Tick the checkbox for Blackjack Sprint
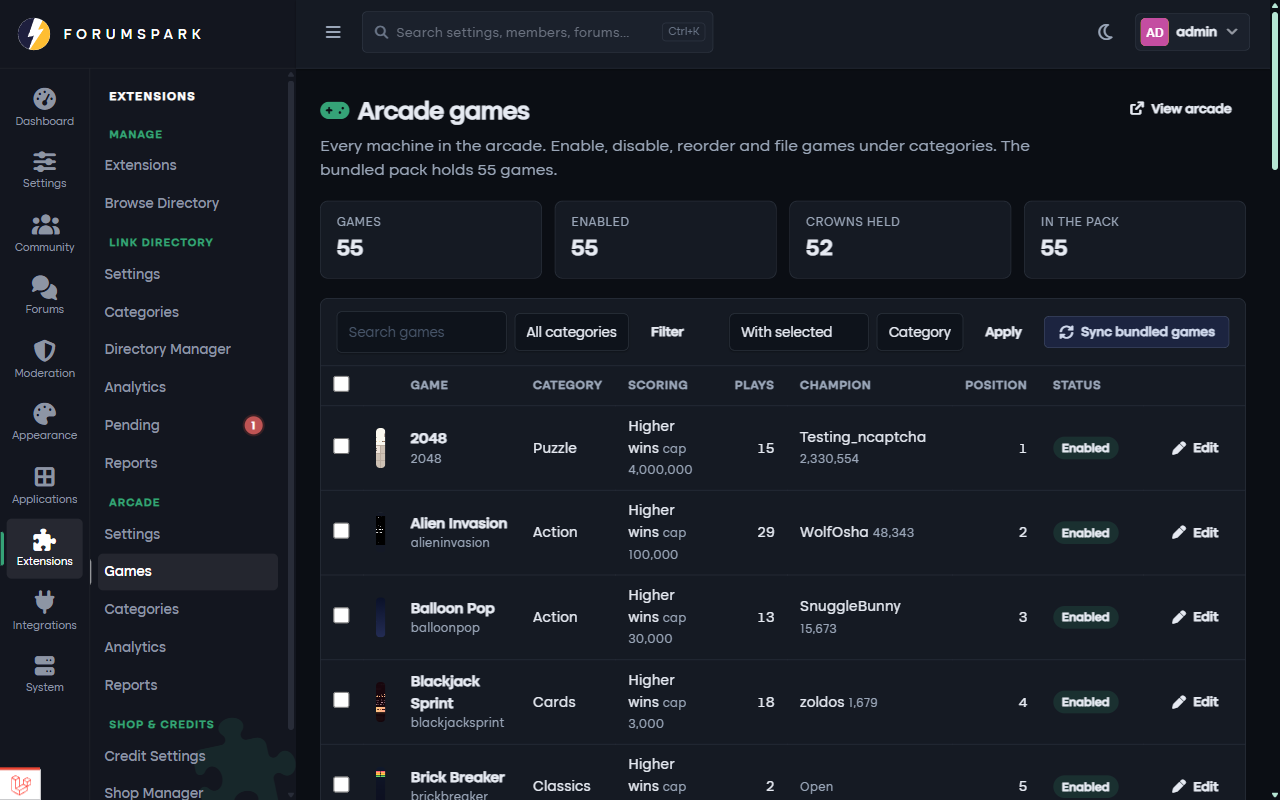 tap(341, 700)
